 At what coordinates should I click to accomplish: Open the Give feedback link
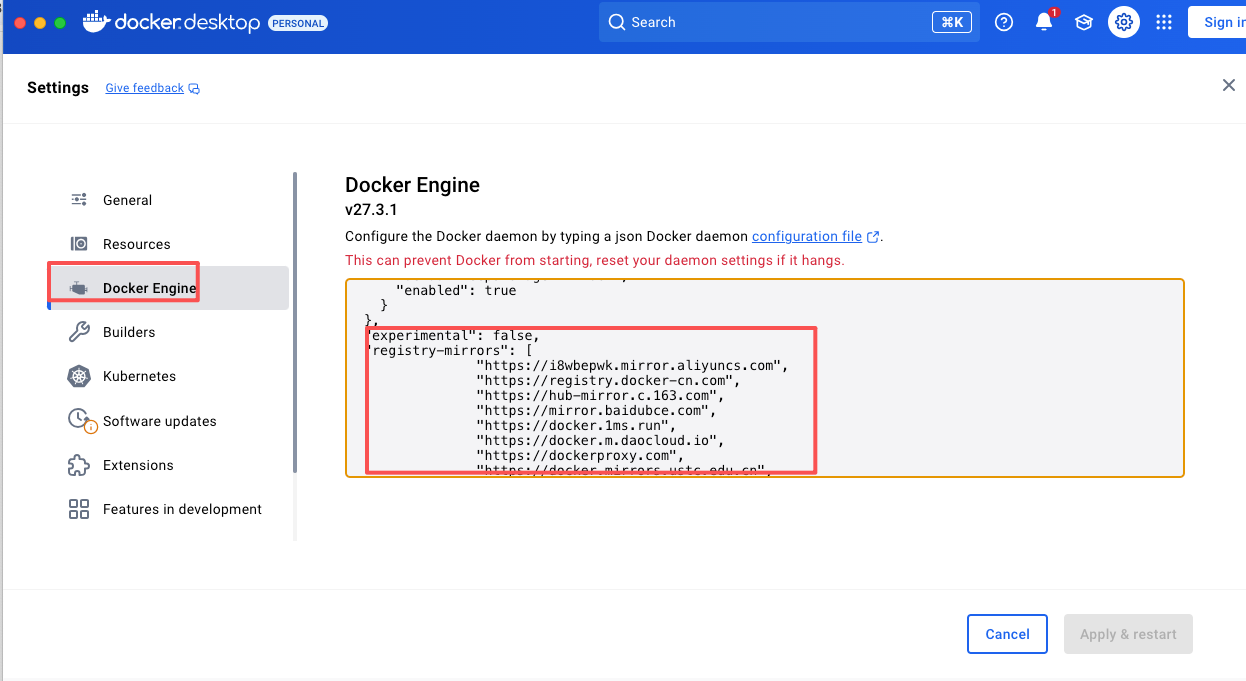tap(144, 88)
